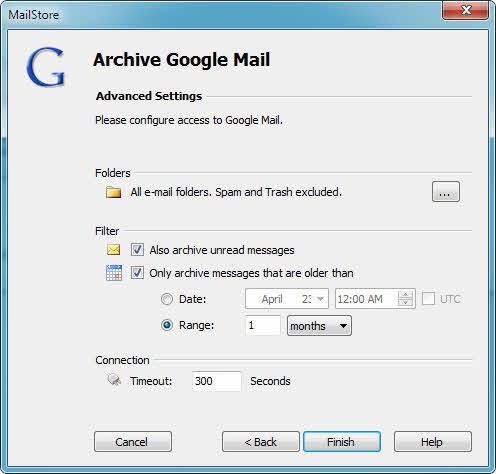Uncheck Also archive unread messages
The height and width of the screenshot is (474, 496).
137,250
